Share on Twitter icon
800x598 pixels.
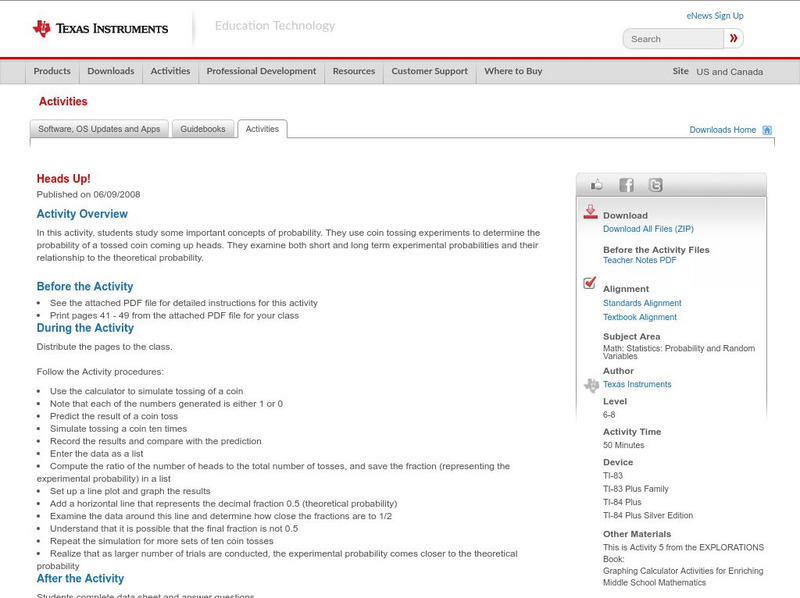click(656, 185)
